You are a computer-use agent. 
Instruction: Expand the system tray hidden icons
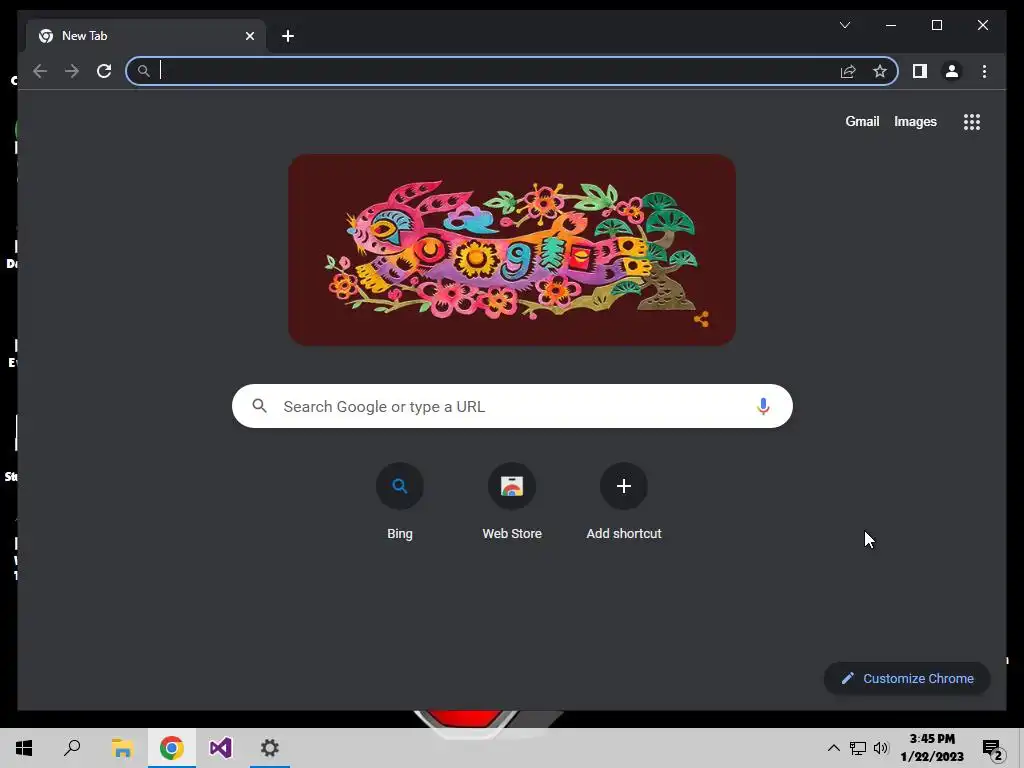(x=833, y=748)
